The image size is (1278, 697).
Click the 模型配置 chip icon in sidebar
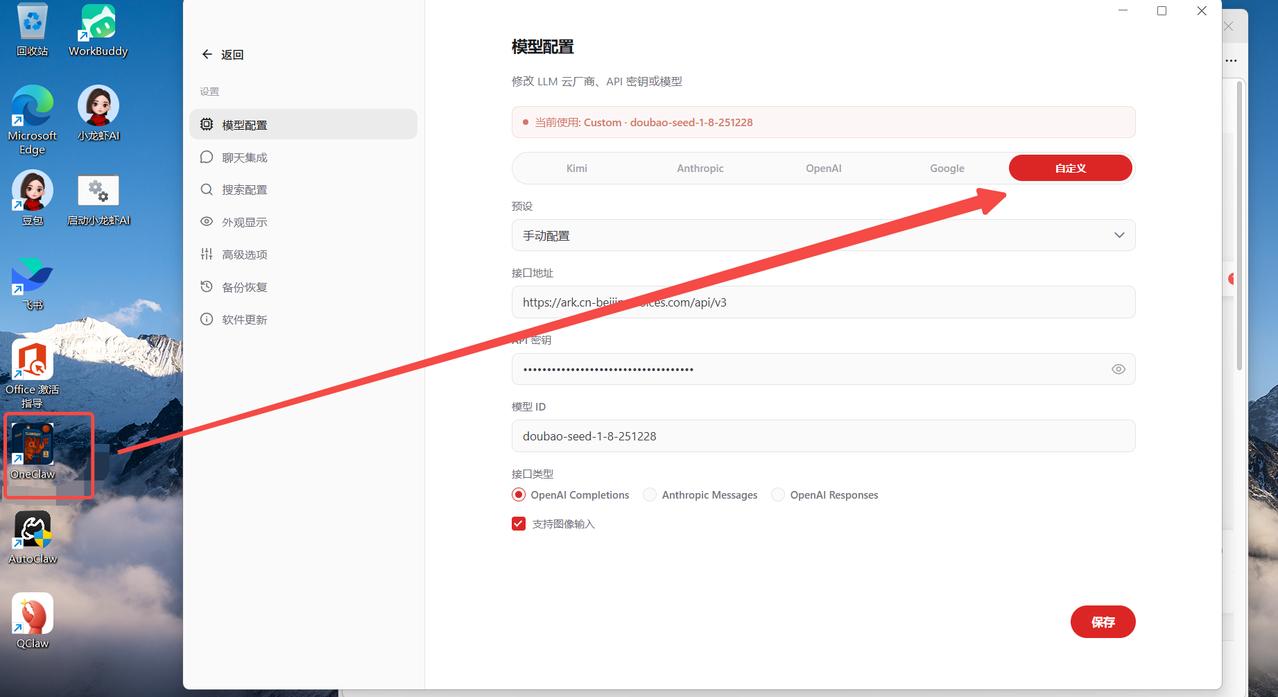point(206,125)
